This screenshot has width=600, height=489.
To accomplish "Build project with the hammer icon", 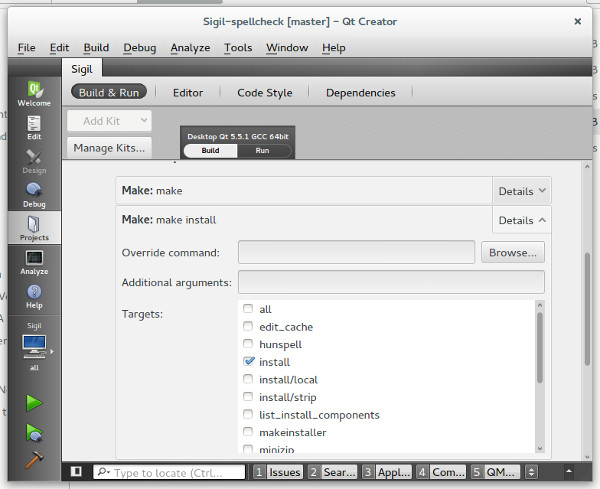I will (x=34, y=460).
